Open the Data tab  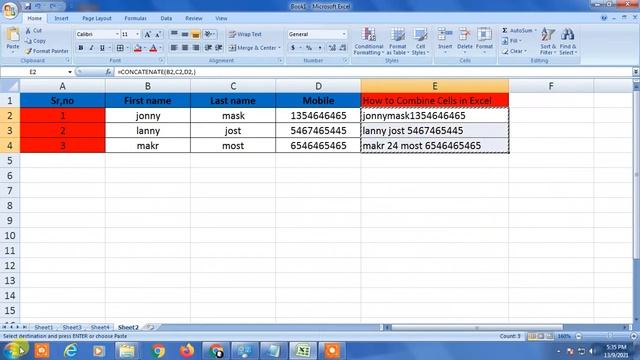(x=166, y=18)
